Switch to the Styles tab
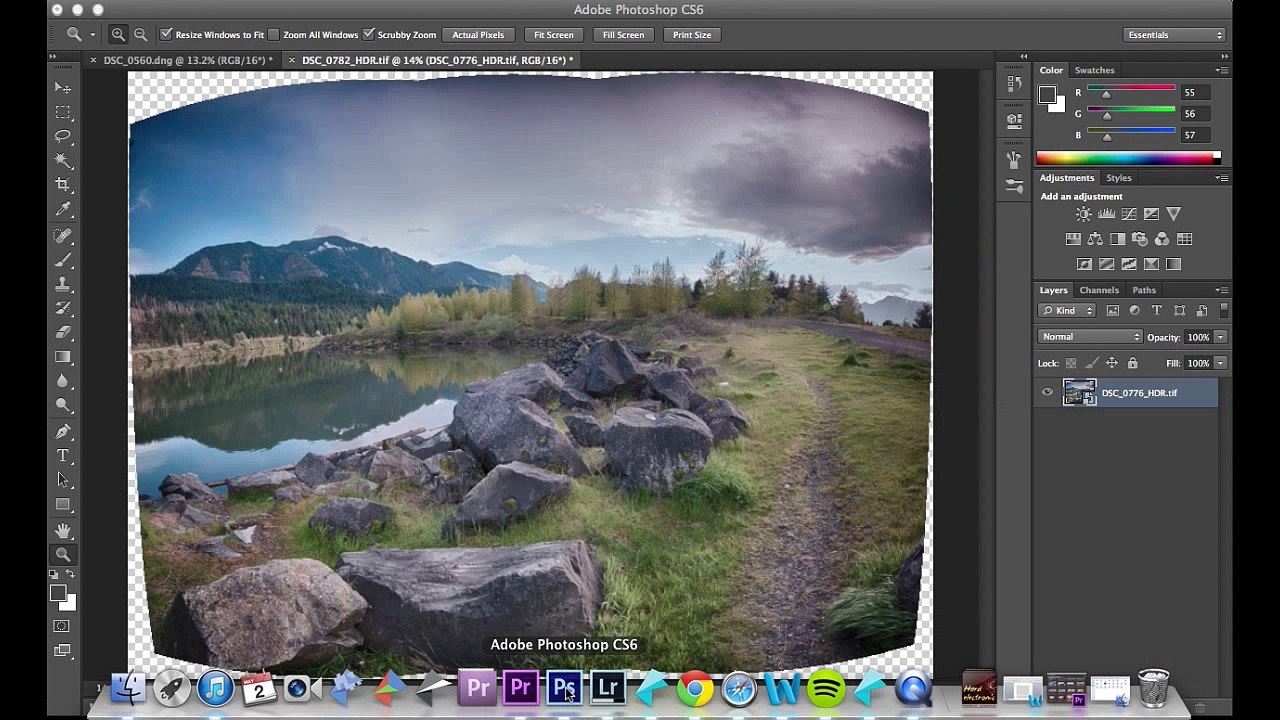 coord(1118,178)
